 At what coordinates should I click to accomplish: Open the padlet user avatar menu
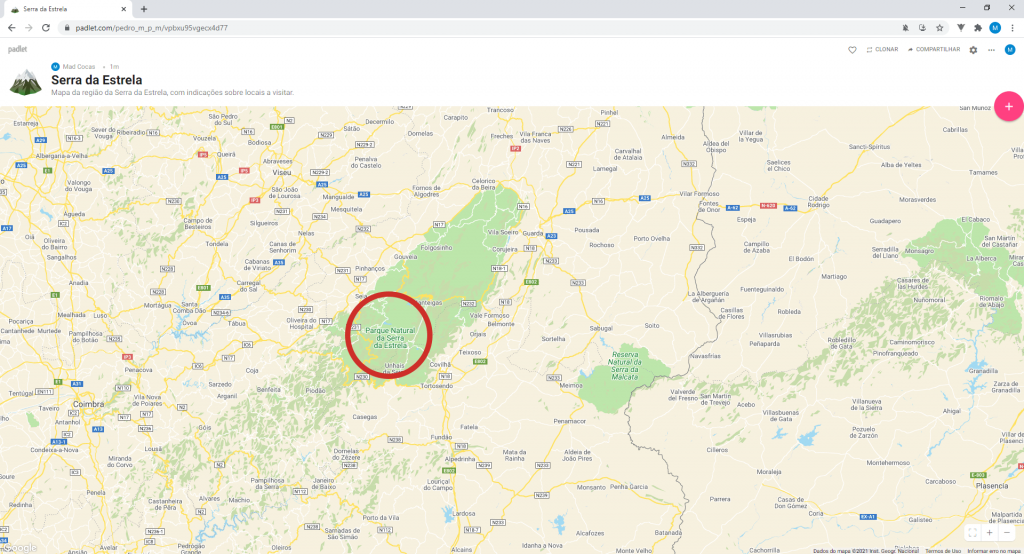click(x=1010, y=50)
